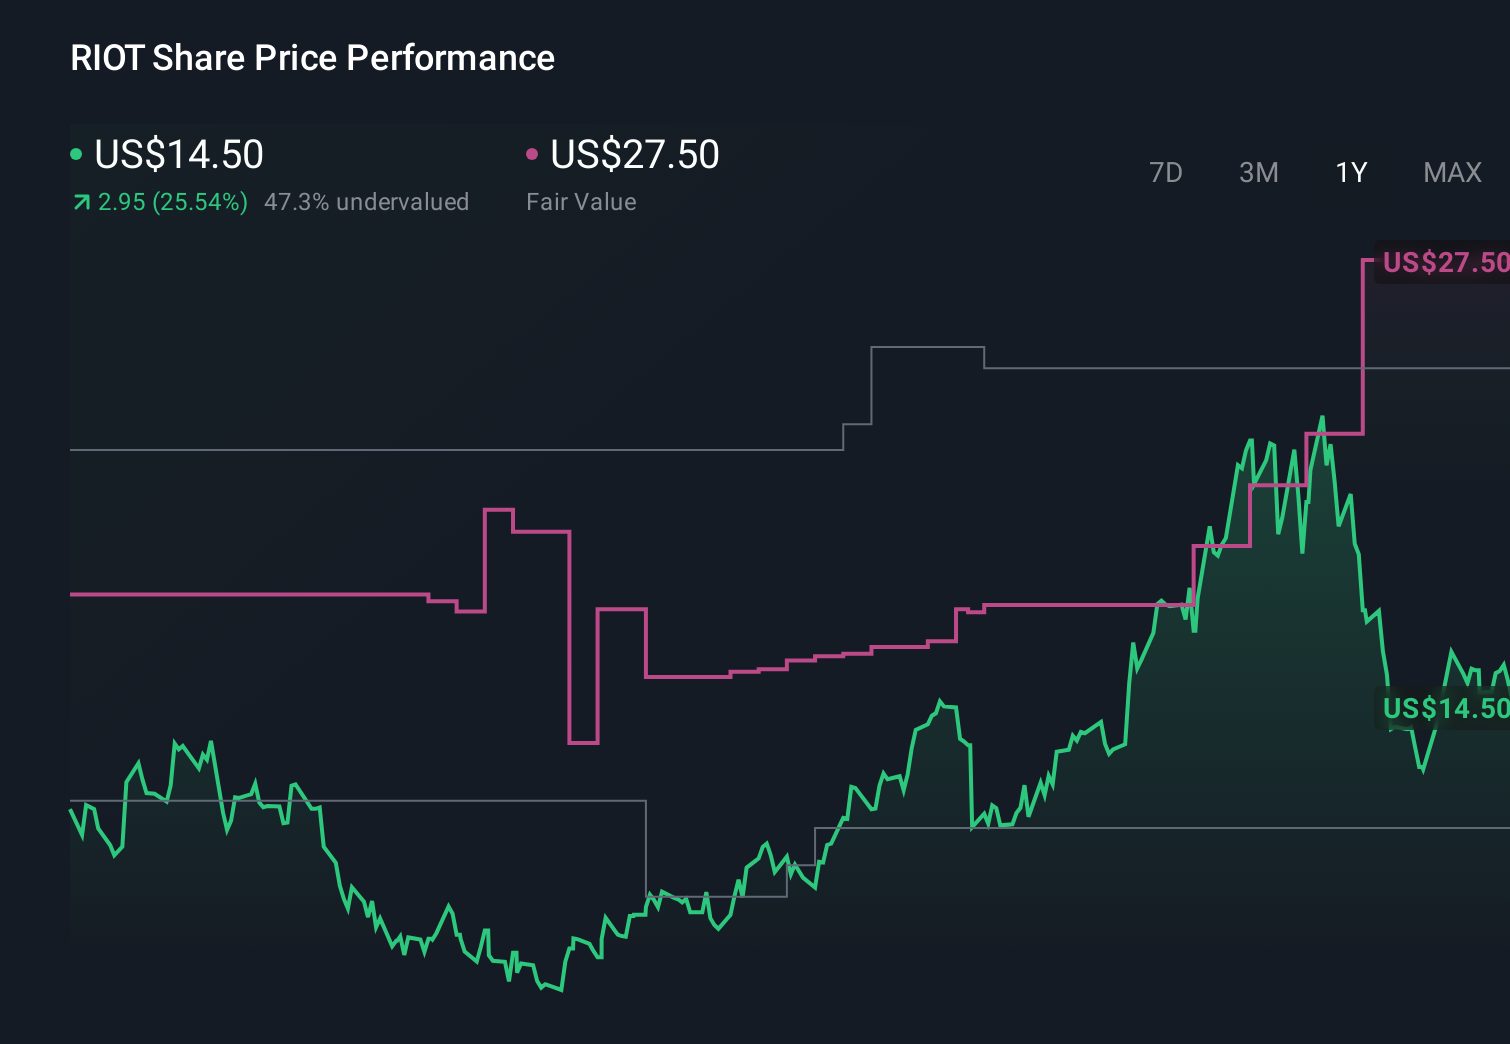Open the 47.3% undervalued details
This screenshot has height=1044, width=1510.
[366, 202]
